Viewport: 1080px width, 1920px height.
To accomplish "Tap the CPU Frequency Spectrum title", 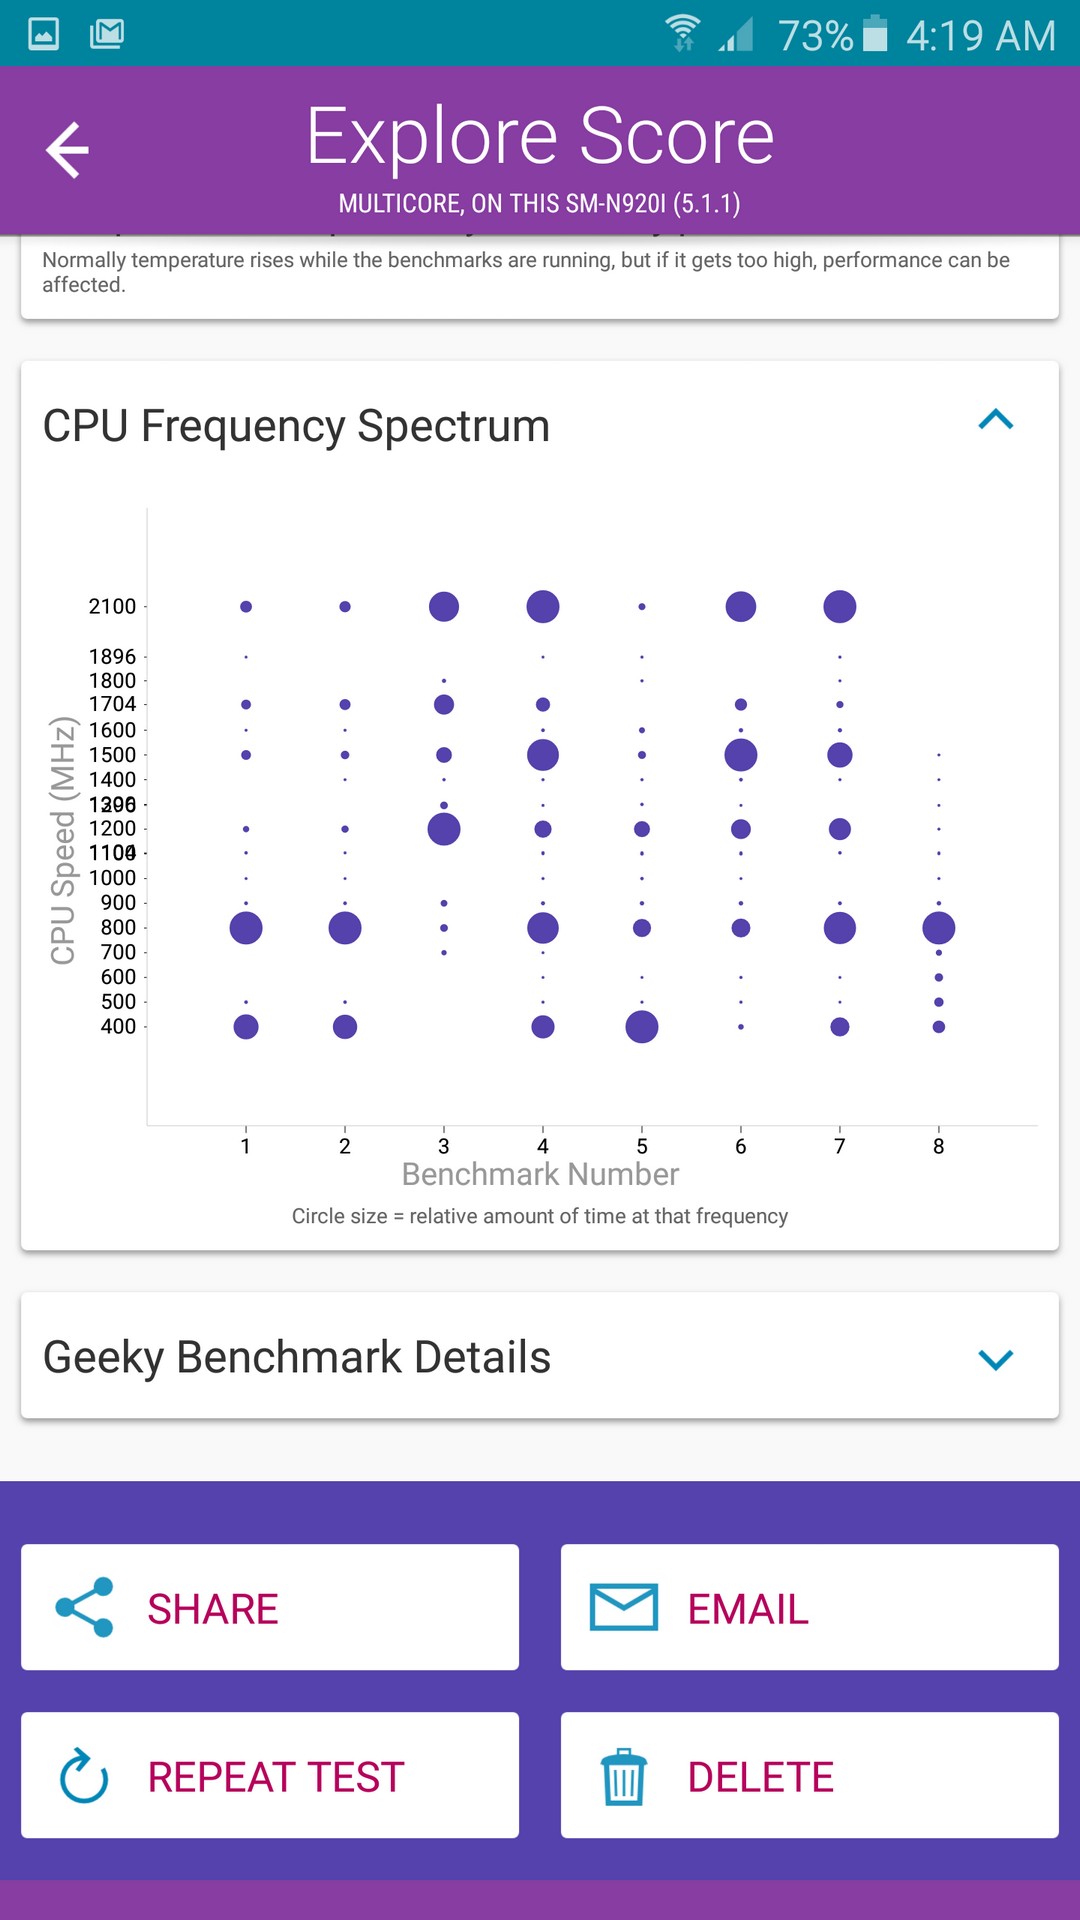I will click(x=296, y=426).
